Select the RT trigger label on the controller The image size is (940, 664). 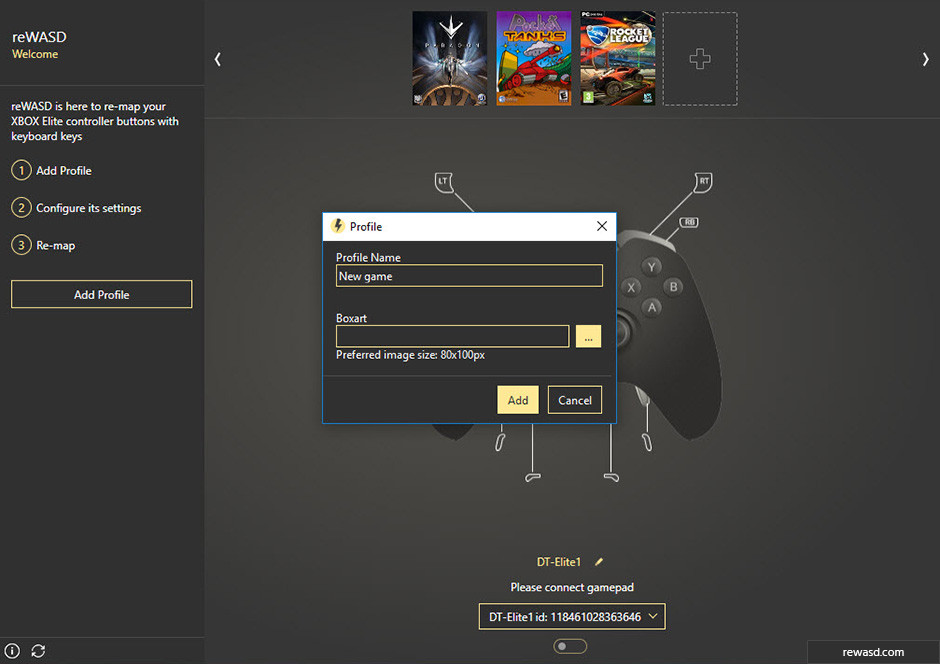(703, 182)
